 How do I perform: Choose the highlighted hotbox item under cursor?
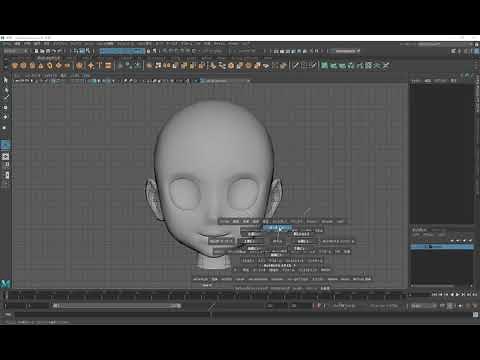click(x=277, y=228)
